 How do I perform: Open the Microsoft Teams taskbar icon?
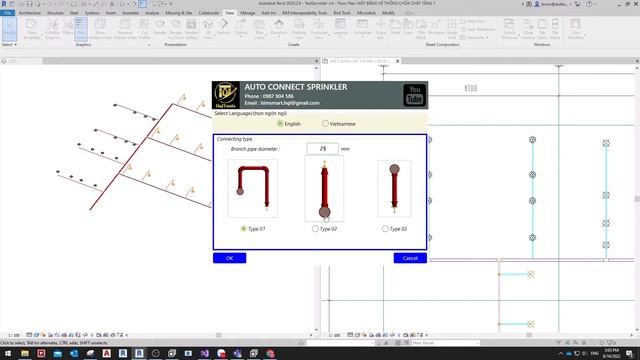point(237,353)
